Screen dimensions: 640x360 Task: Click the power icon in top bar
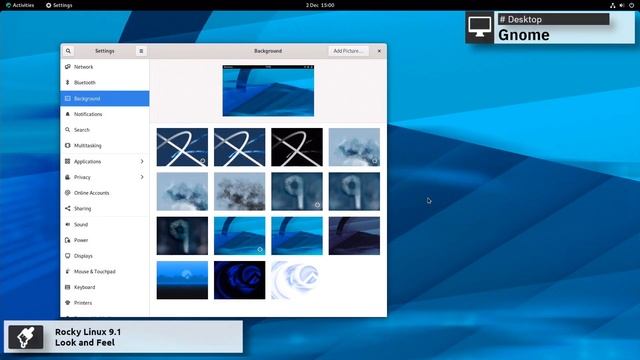[x=631, y=5]
